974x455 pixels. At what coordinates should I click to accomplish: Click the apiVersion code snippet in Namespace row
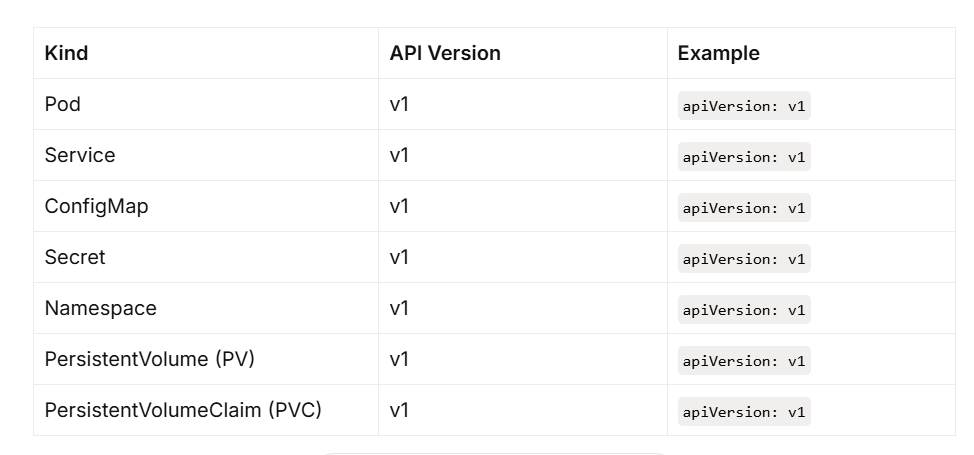point(744,310)
